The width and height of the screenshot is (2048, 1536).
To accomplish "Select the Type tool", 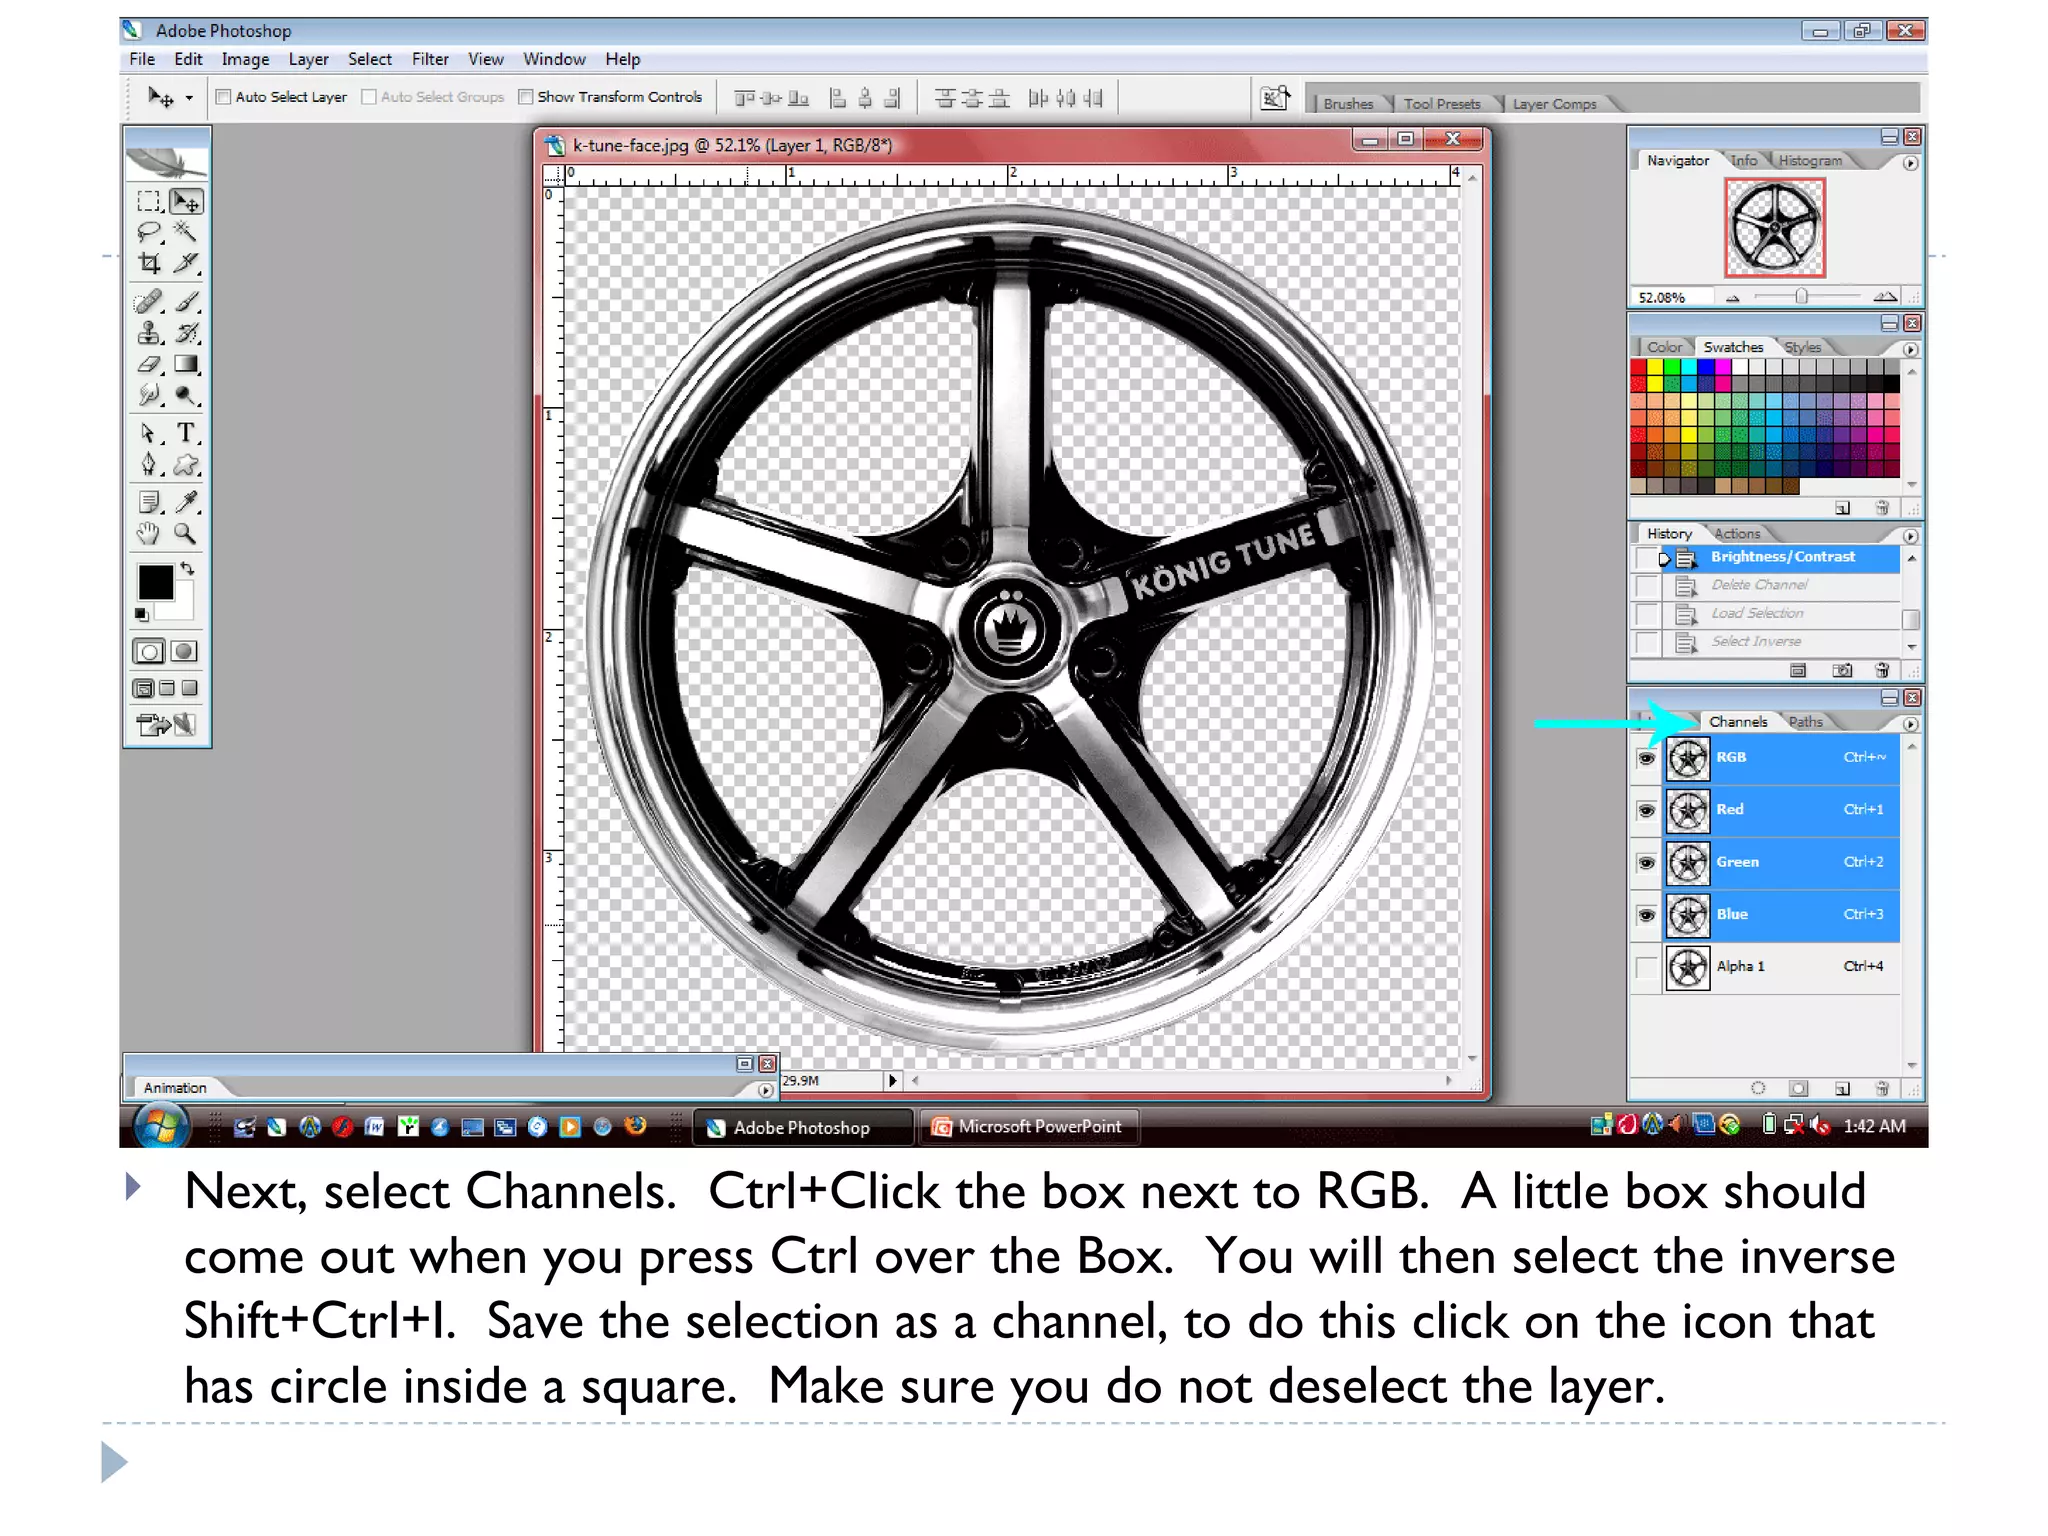I will coord(186,433).
